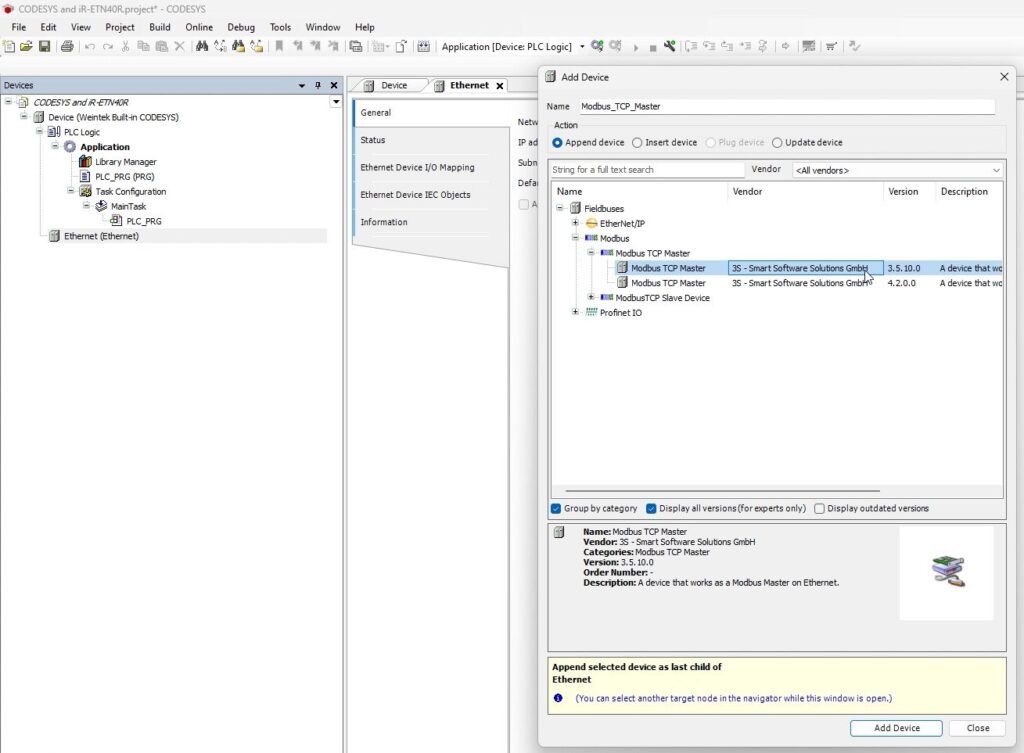Click the Add Device button

pyautogui.click(x=896, y=728)
